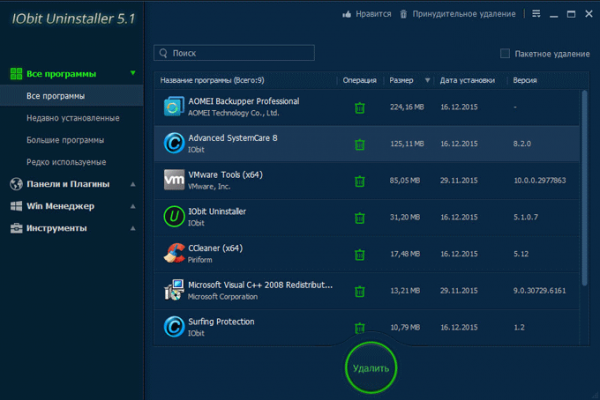
Task: Click size value 85,05 MB
Action: click(x=405, y=180)
